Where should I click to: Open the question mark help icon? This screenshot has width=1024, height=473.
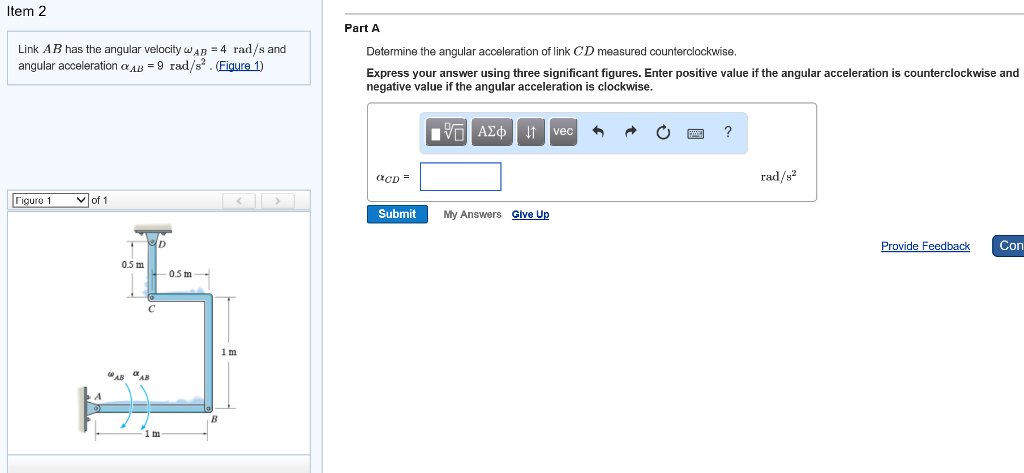point(728,132)
